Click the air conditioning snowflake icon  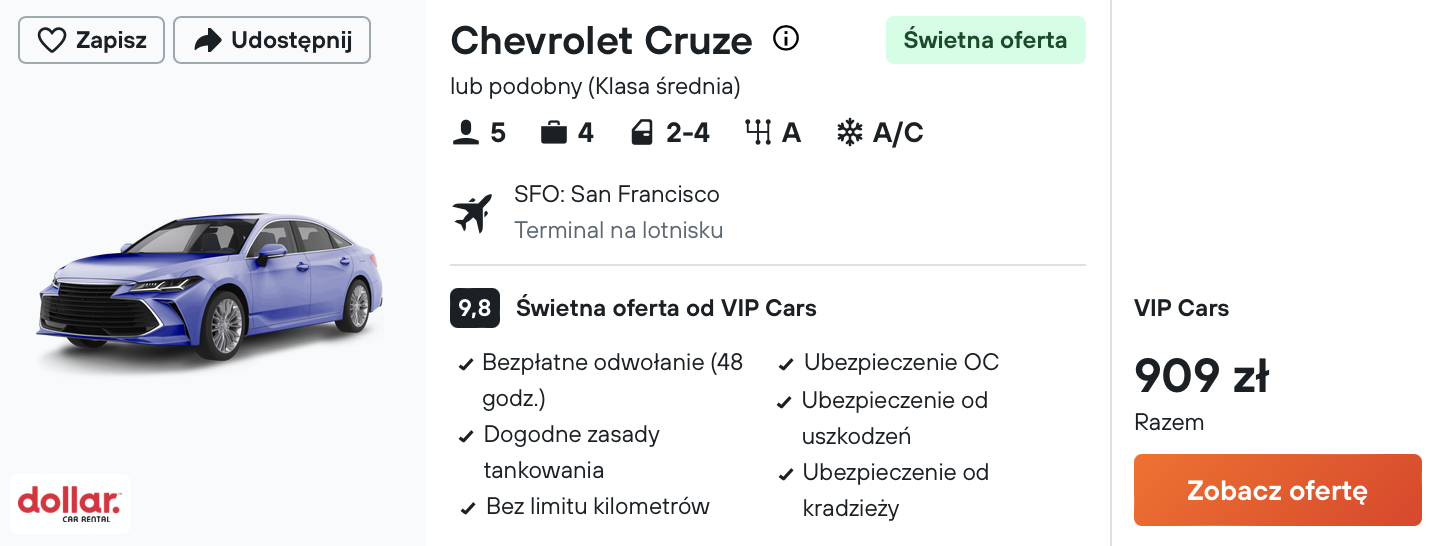point(849,133)
